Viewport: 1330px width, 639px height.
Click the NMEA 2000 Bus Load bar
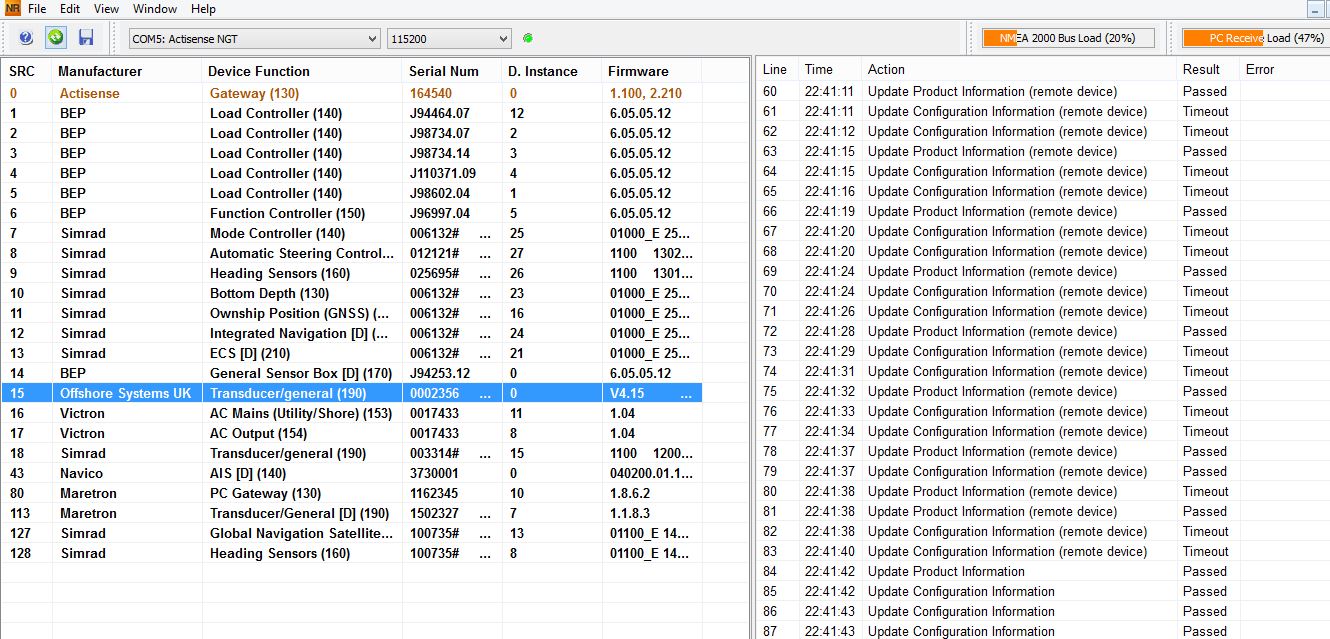1068,38
